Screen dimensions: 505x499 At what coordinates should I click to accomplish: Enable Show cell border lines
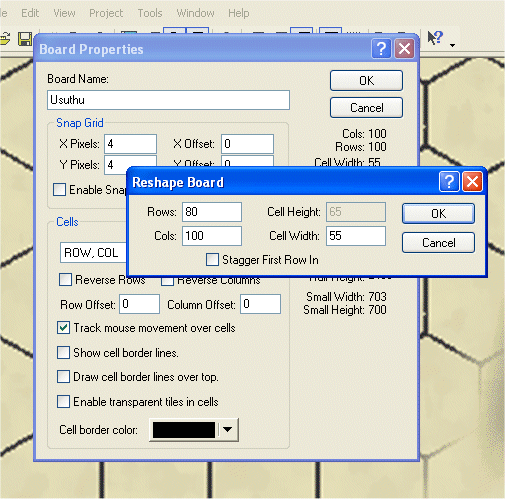click(63, 352)
